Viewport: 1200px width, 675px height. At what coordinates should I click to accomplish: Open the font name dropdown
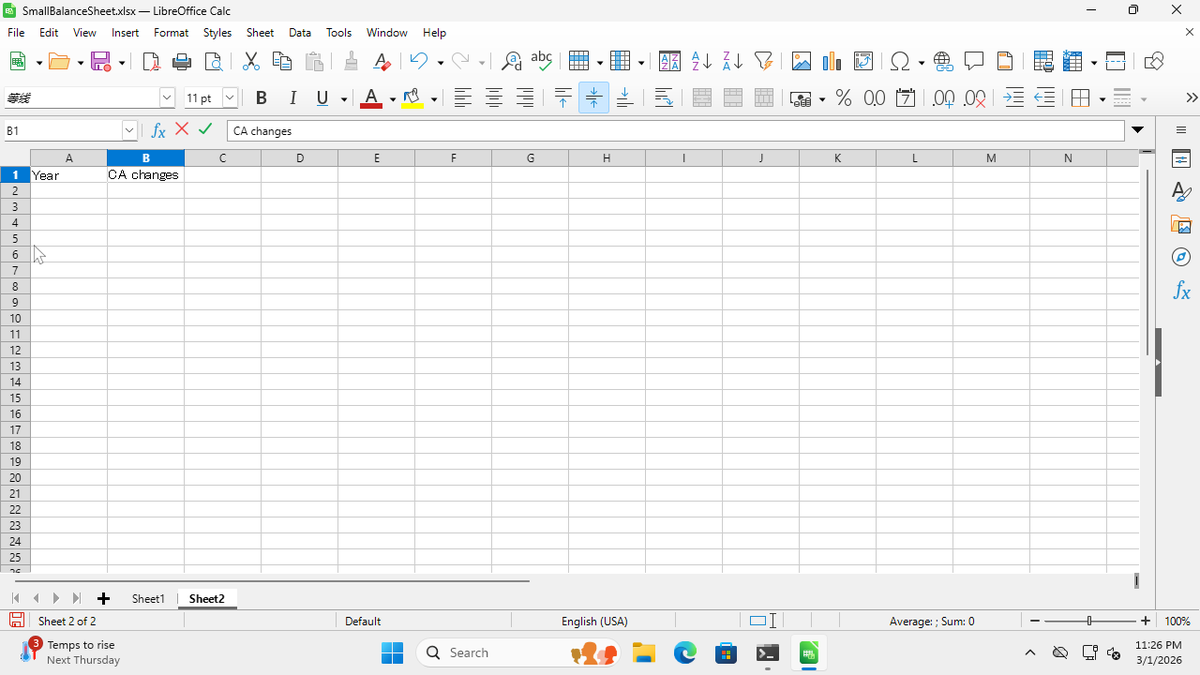[168, 97]
